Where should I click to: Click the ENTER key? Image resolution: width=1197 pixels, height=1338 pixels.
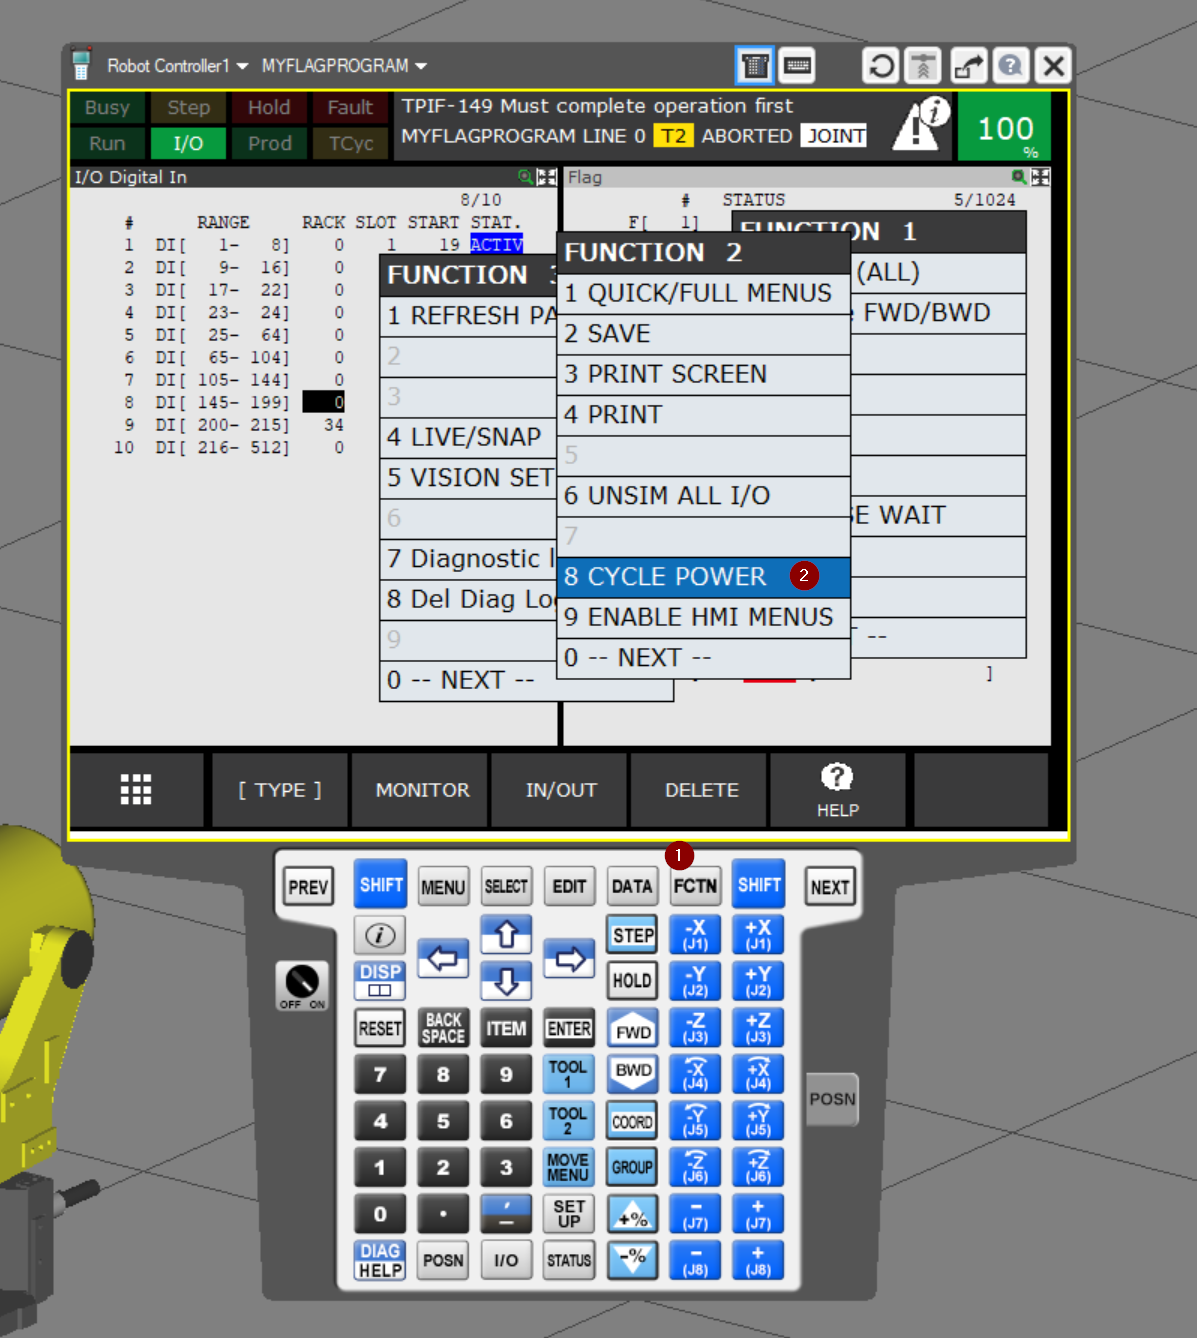pyautogui.click(x=569, y=1028)
